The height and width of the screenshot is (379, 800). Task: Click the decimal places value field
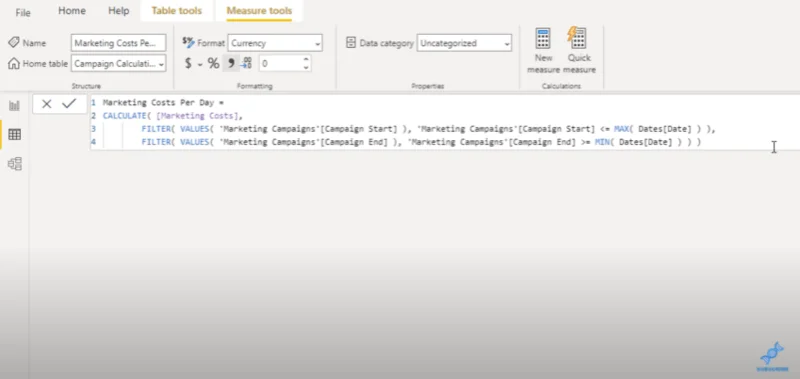tap(280, 63)
